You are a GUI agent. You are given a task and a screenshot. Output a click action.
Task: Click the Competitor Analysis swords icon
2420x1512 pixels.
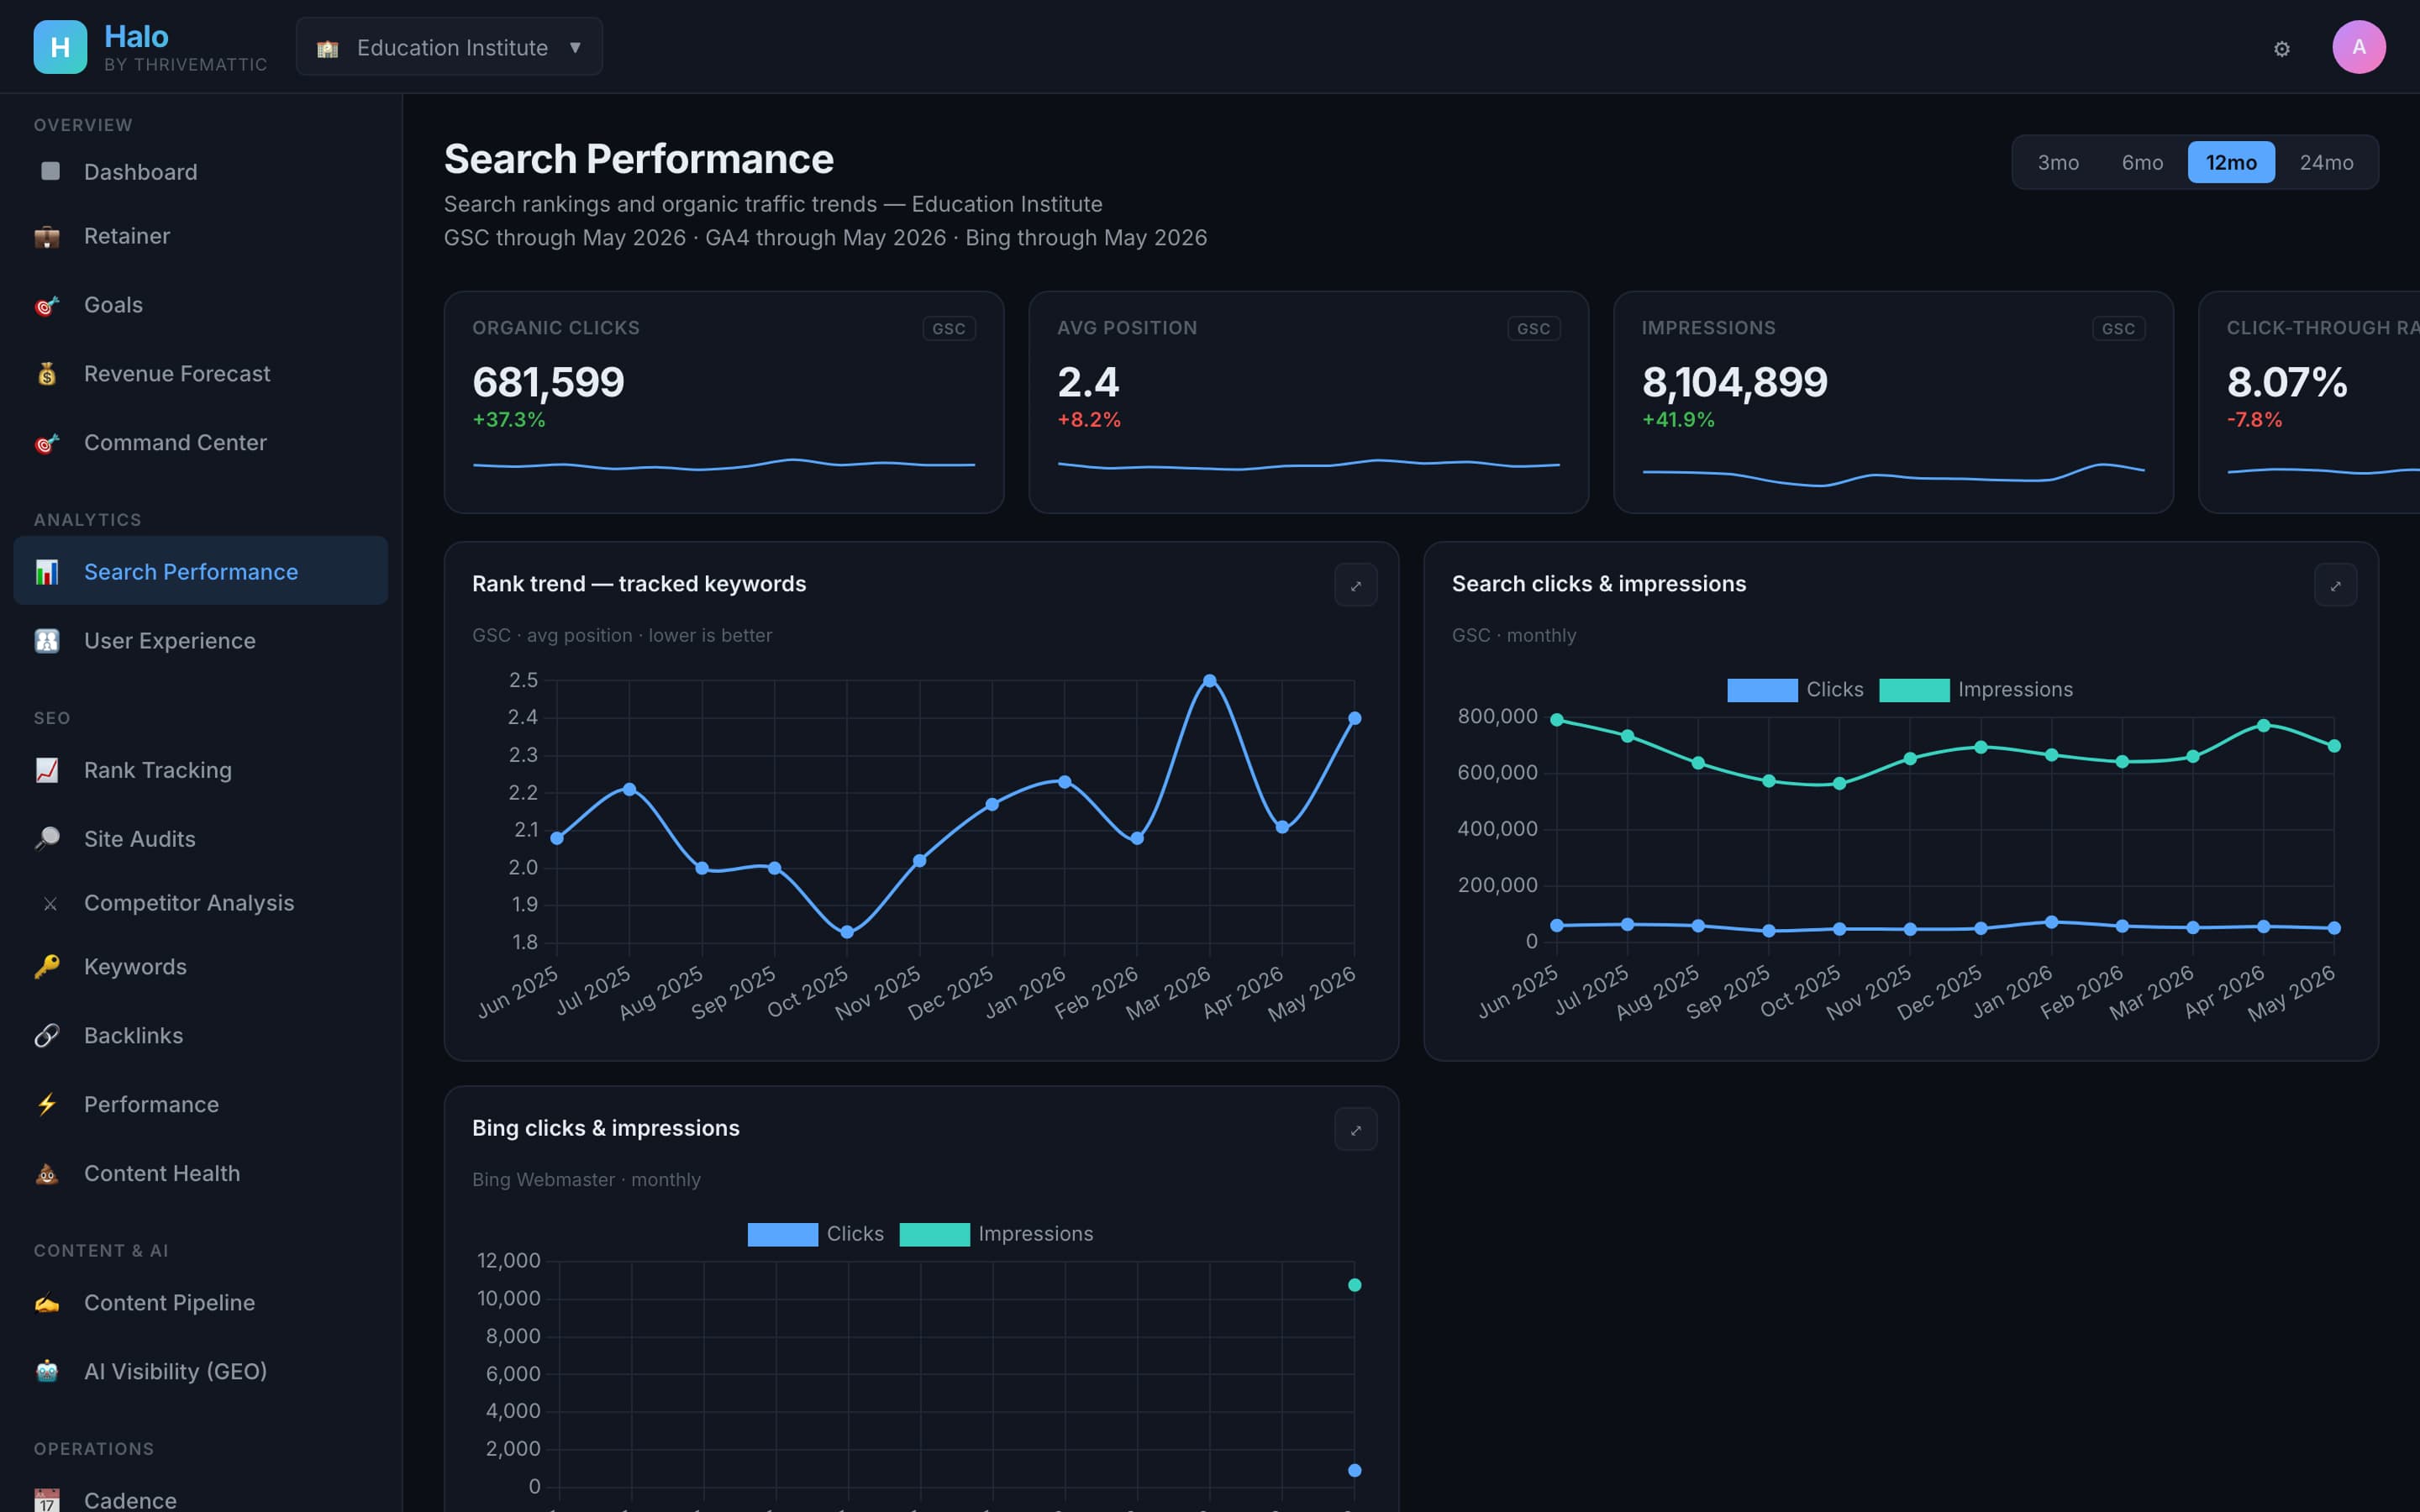point(49,903)
